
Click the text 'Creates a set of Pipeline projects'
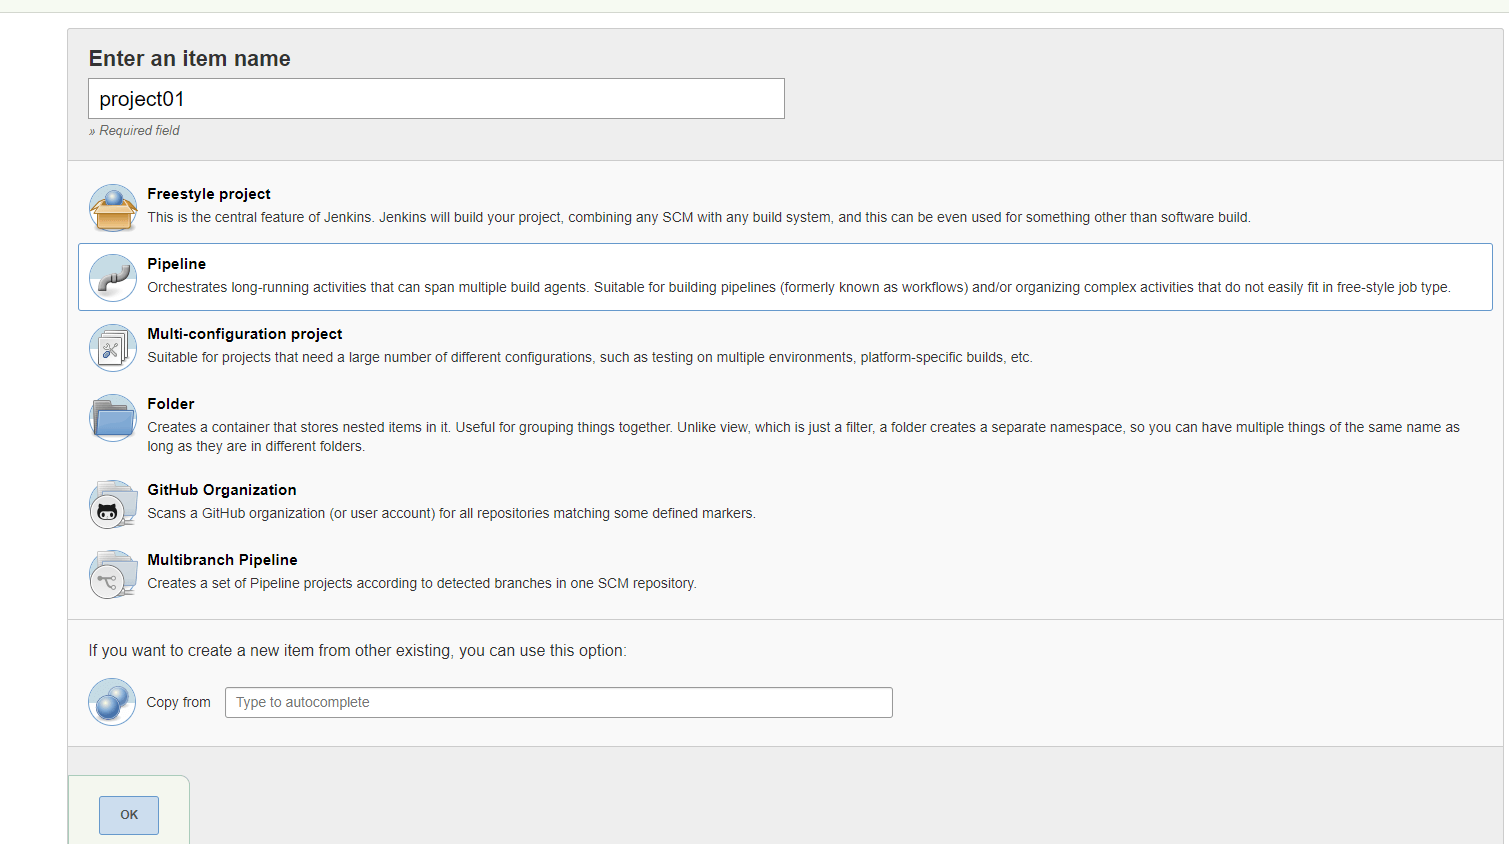click(422, 583)
